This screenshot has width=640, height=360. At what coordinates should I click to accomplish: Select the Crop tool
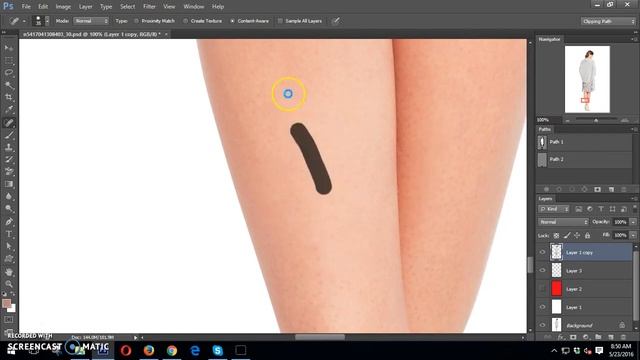point(9,98)
